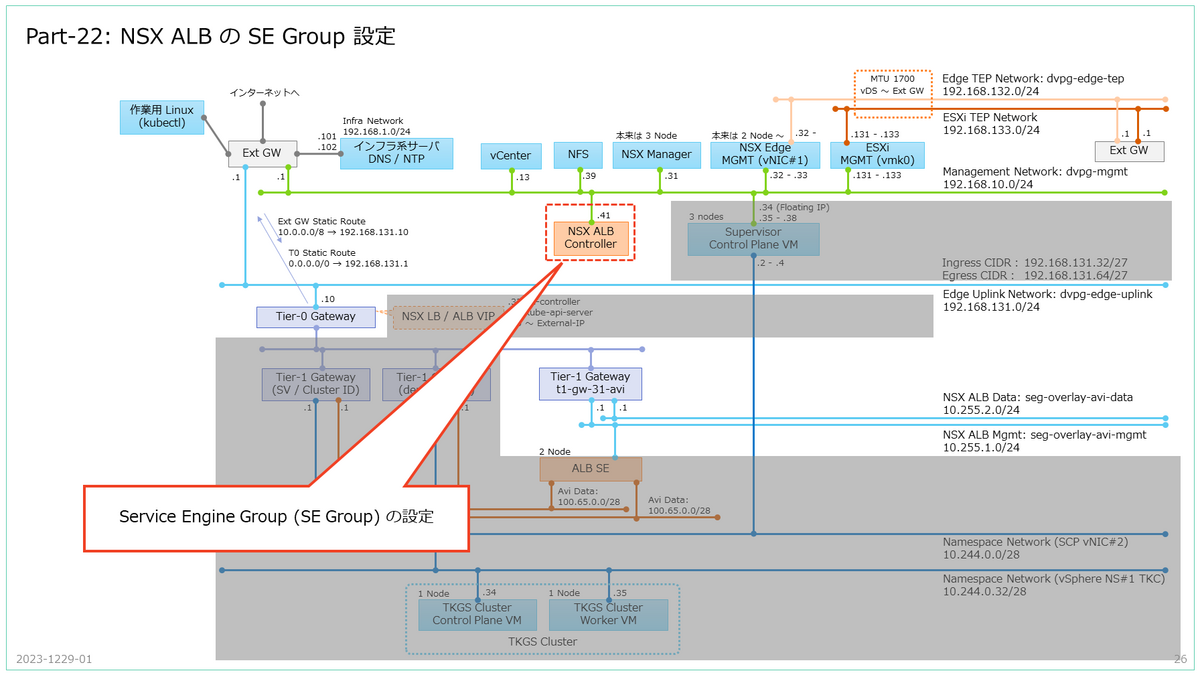Click the 'Ingress CIDR : 192.168.131.32/27' text
Image resolution: width=1200 pixels, height=675 pixels.
(x=1035, y=263)
